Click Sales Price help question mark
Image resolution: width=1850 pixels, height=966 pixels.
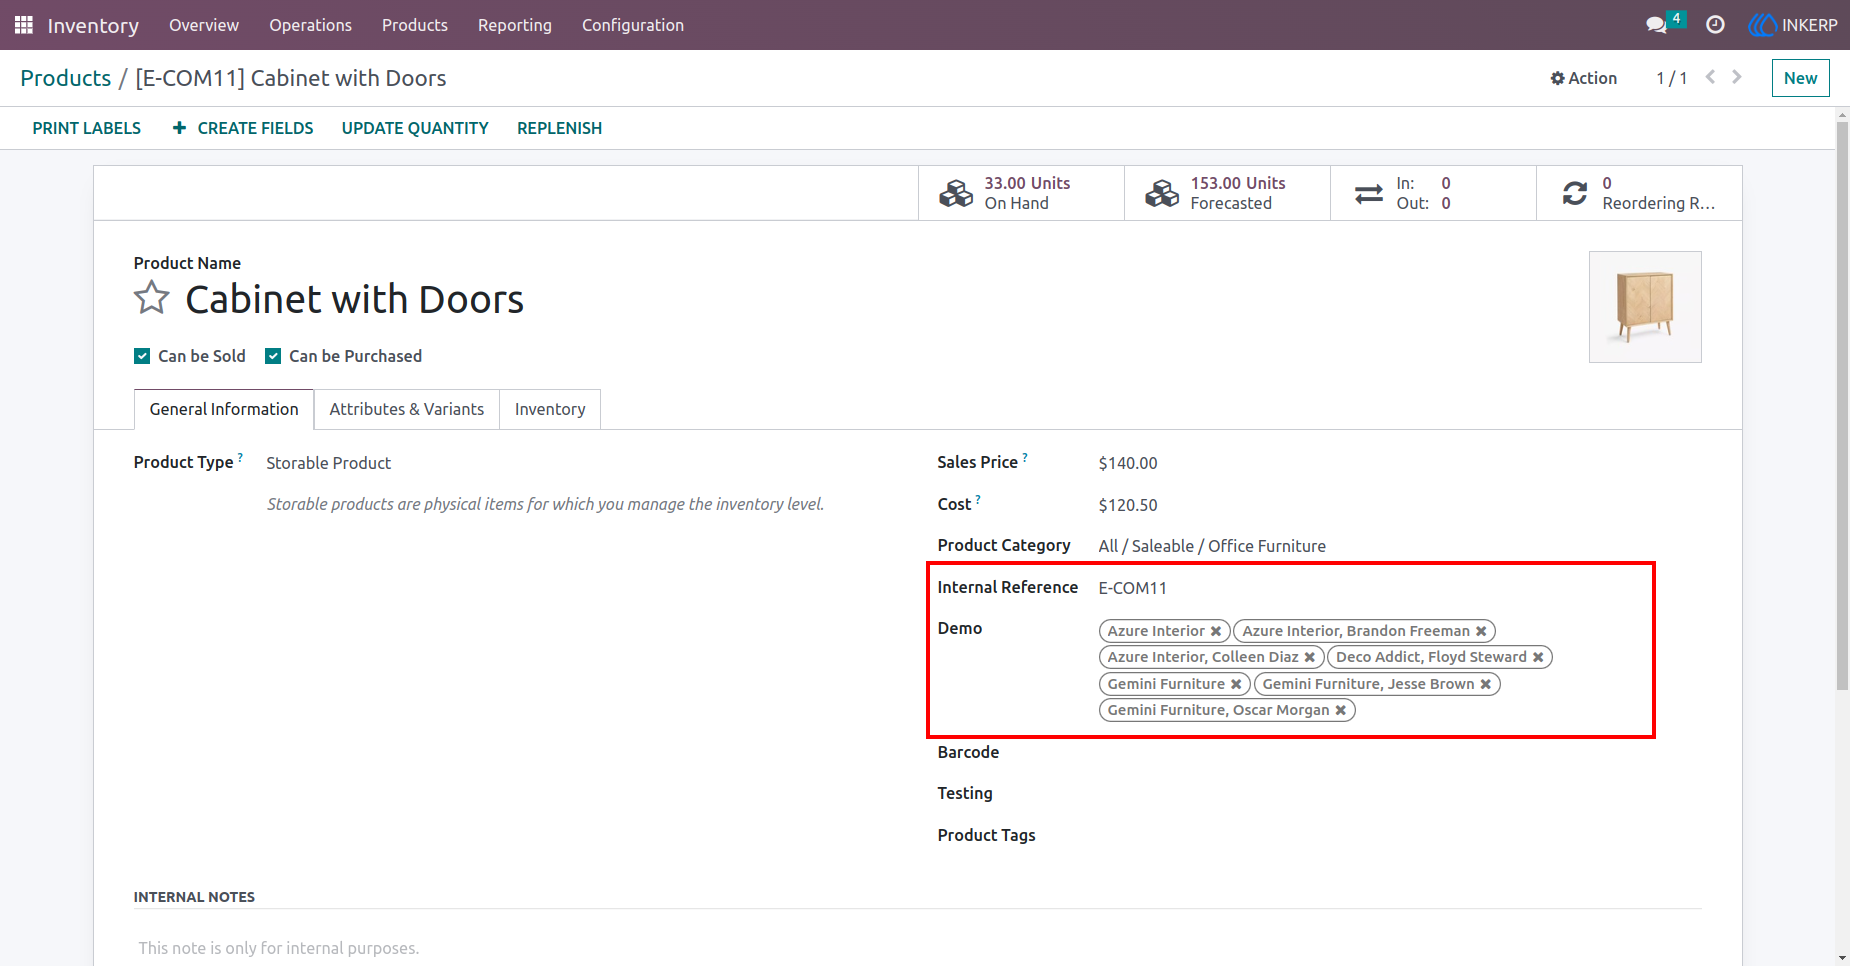click(x=1025, y=457)
